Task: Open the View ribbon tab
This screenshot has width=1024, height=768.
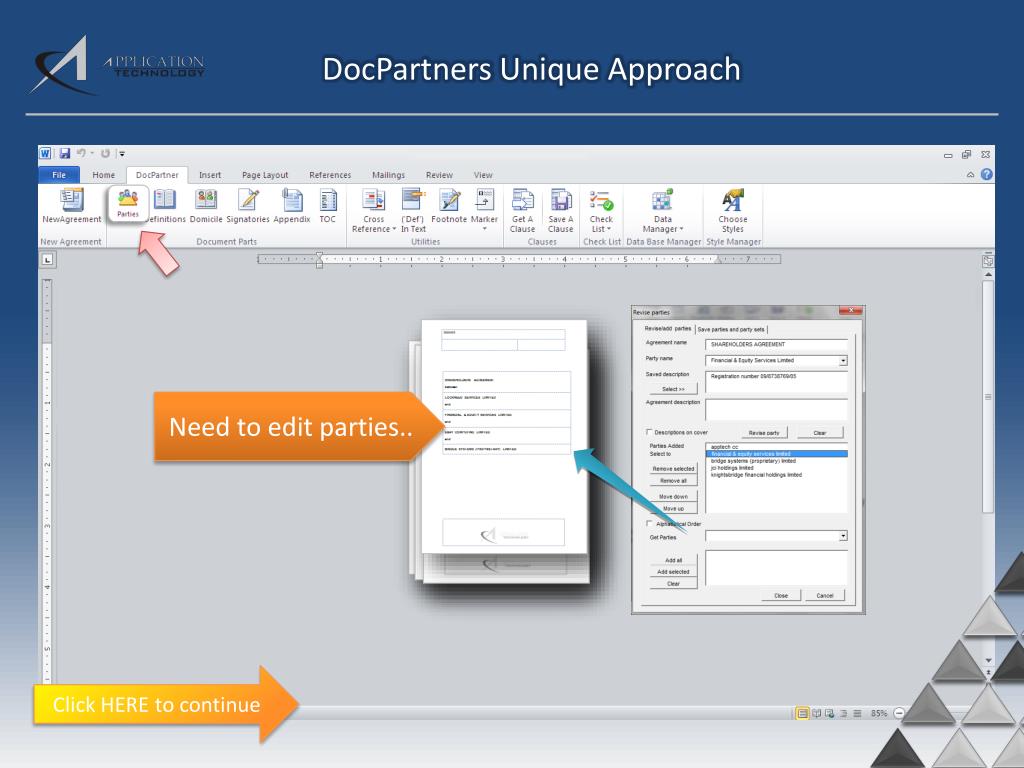Action: click(x=483, y=175)
